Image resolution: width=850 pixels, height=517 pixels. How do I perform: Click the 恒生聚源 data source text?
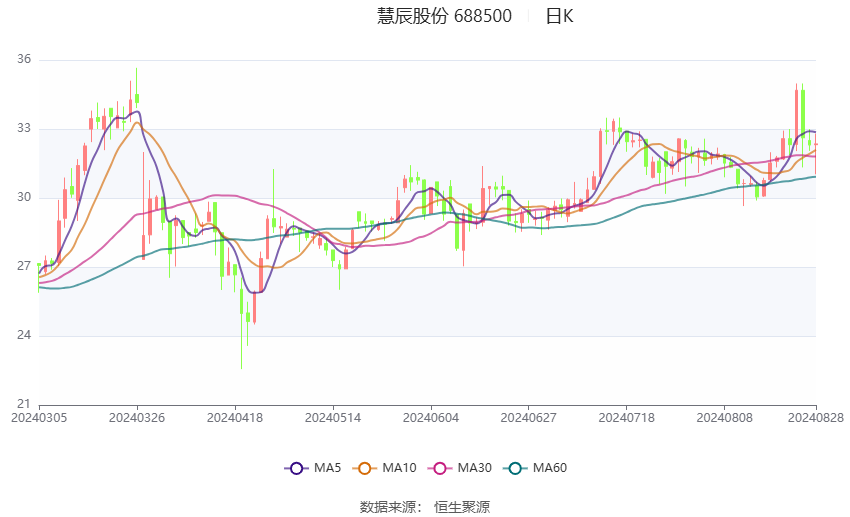tap(462, 507)
